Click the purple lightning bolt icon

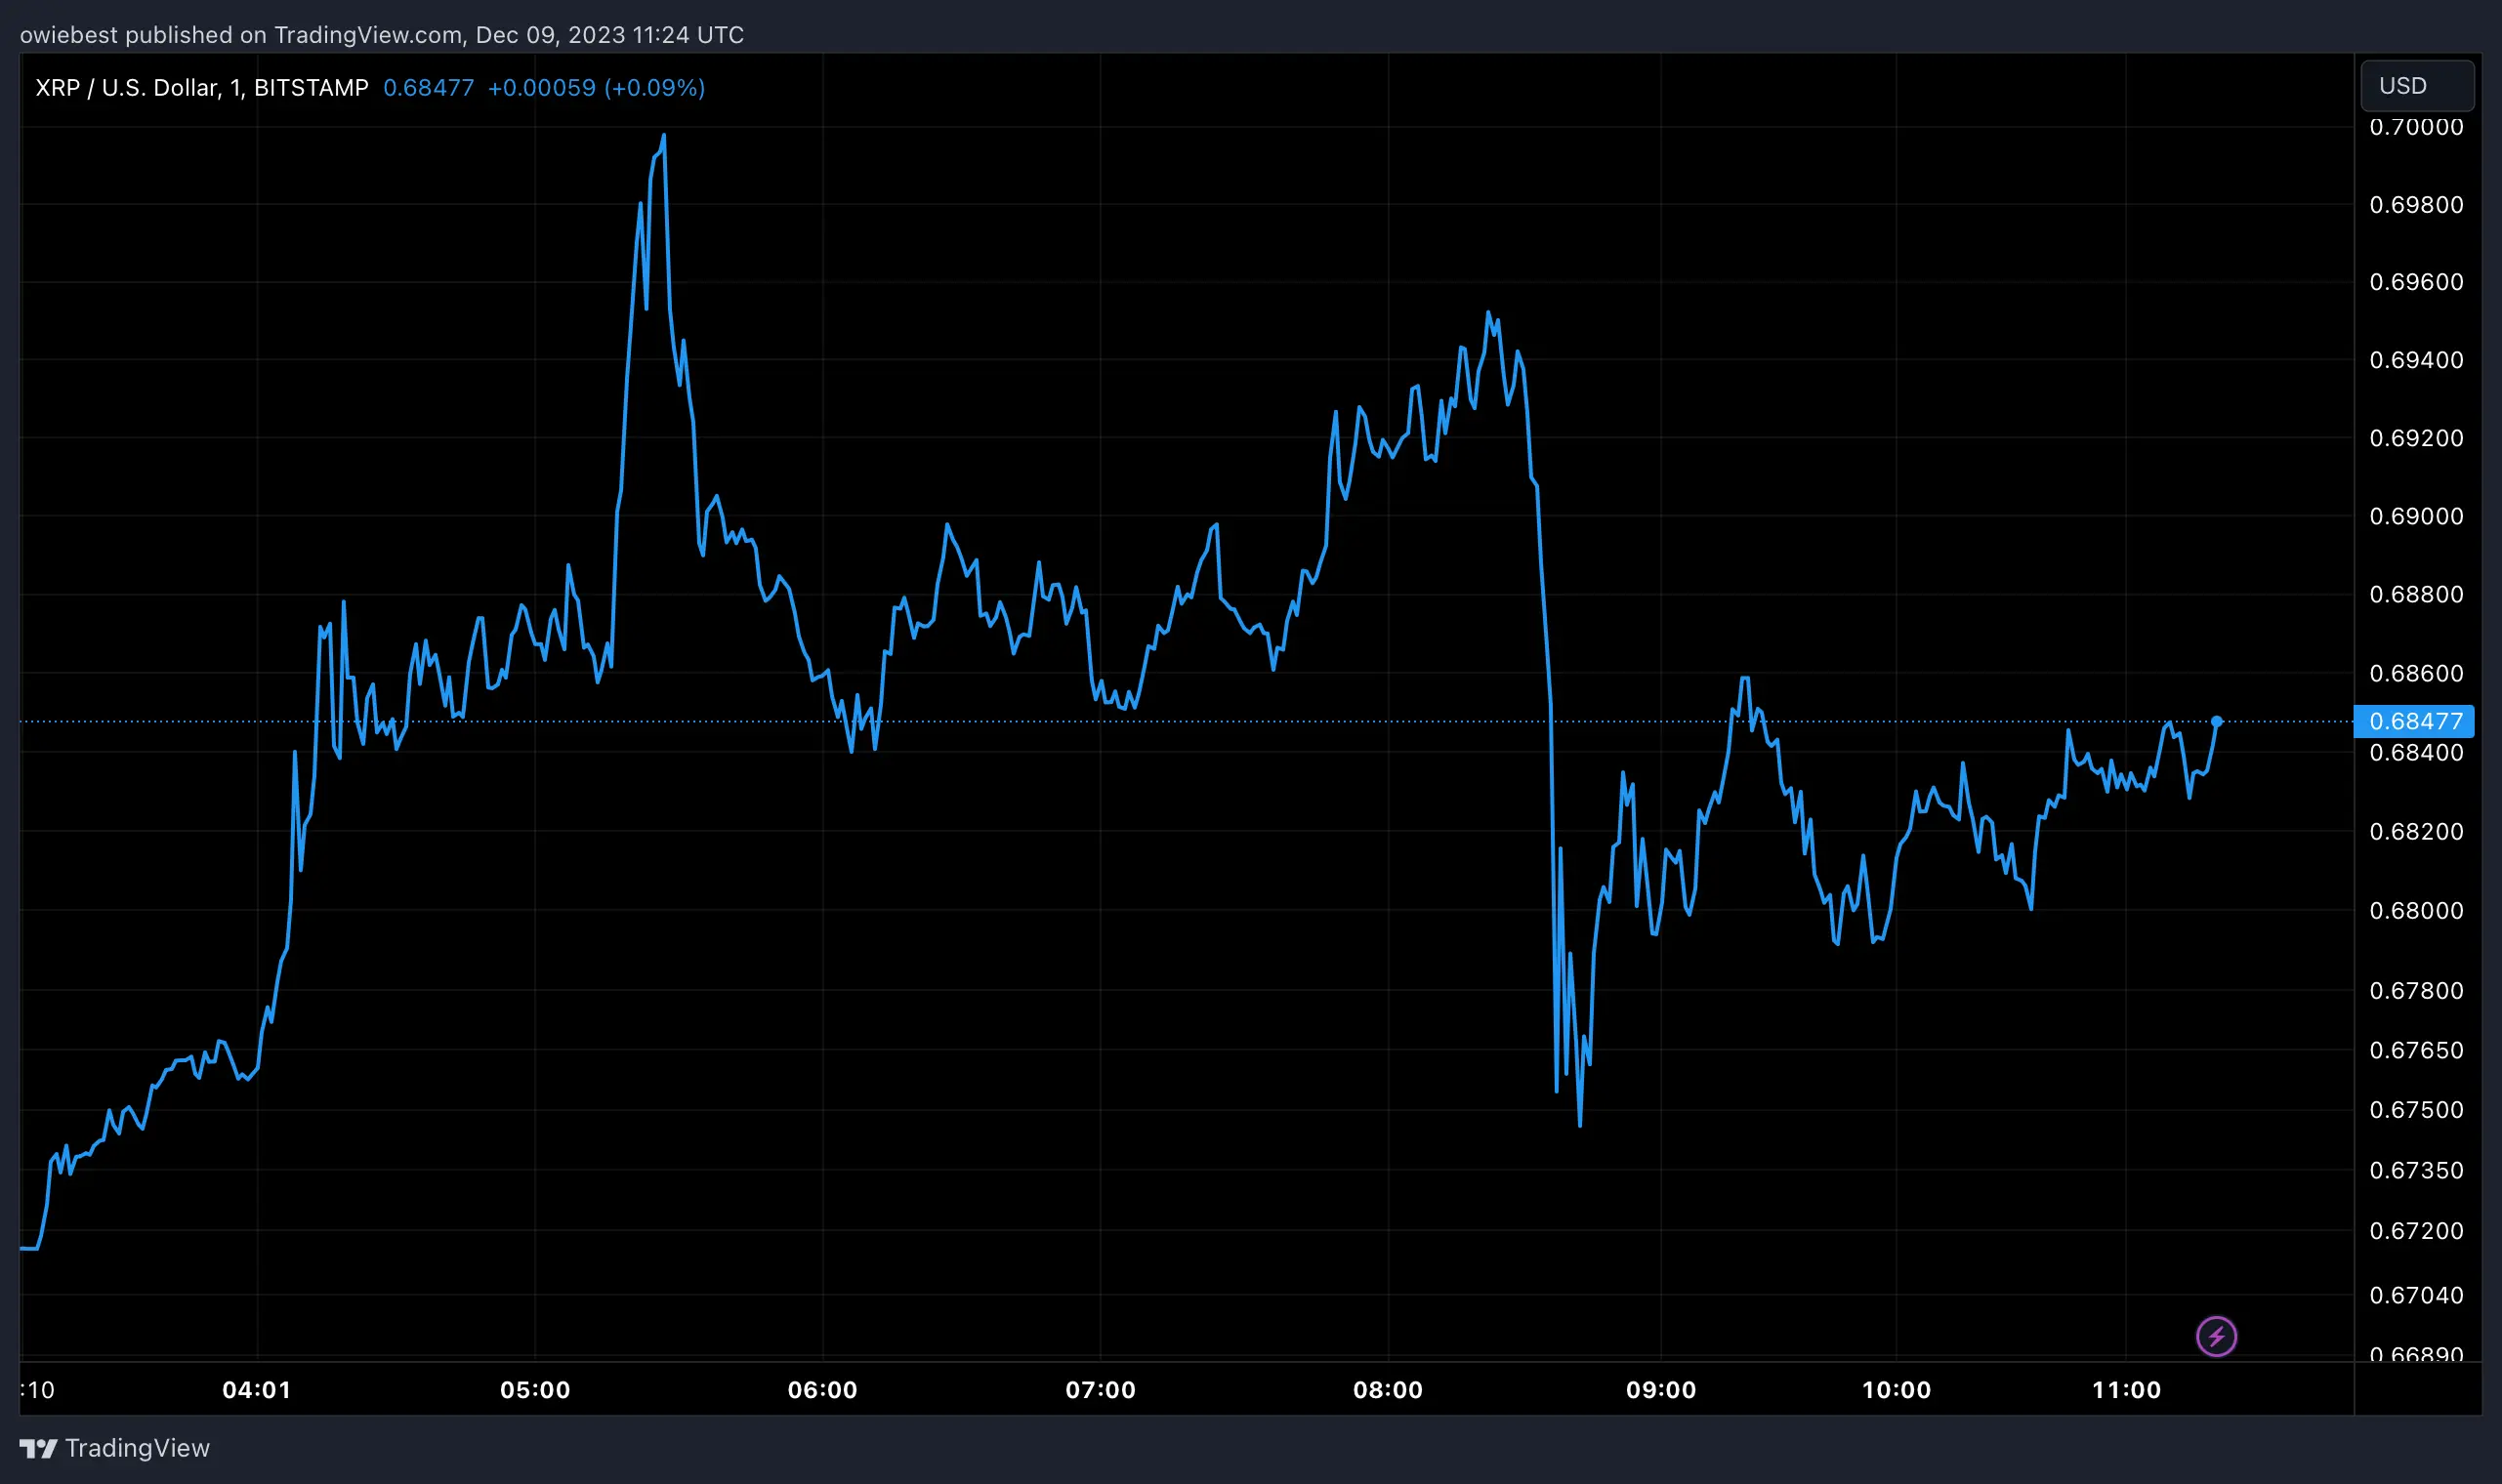(x=2219, y=1337)
